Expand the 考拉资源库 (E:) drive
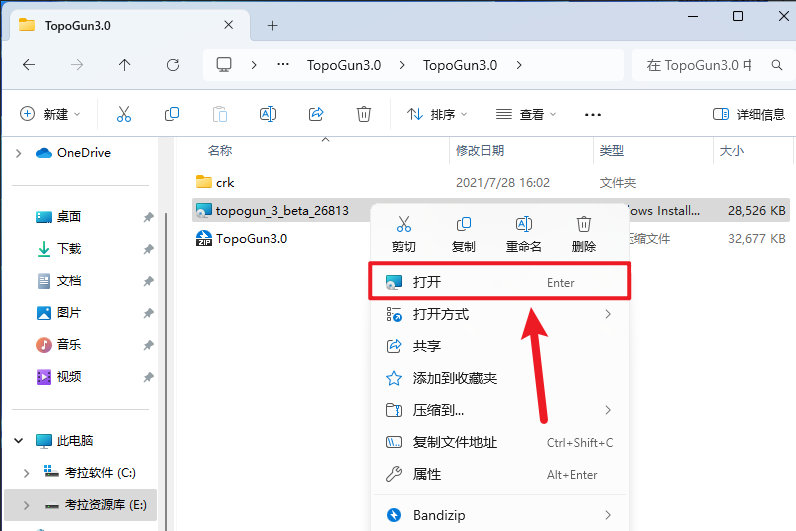 tap(26, 505)
